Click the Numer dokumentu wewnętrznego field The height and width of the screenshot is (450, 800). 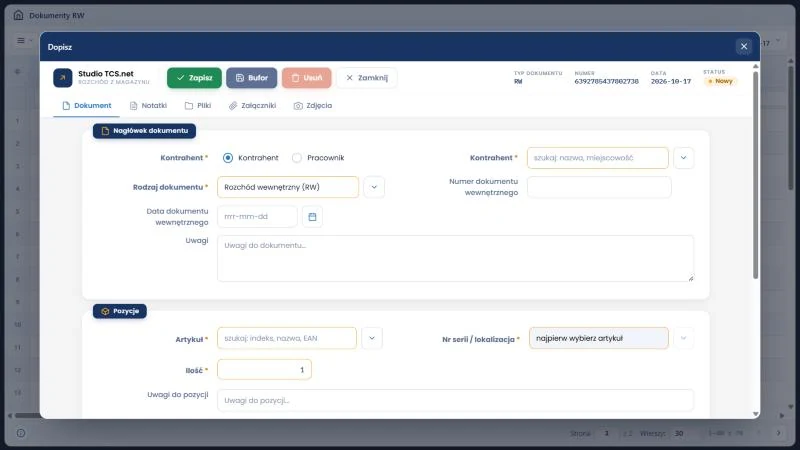[x=599, y=187]
